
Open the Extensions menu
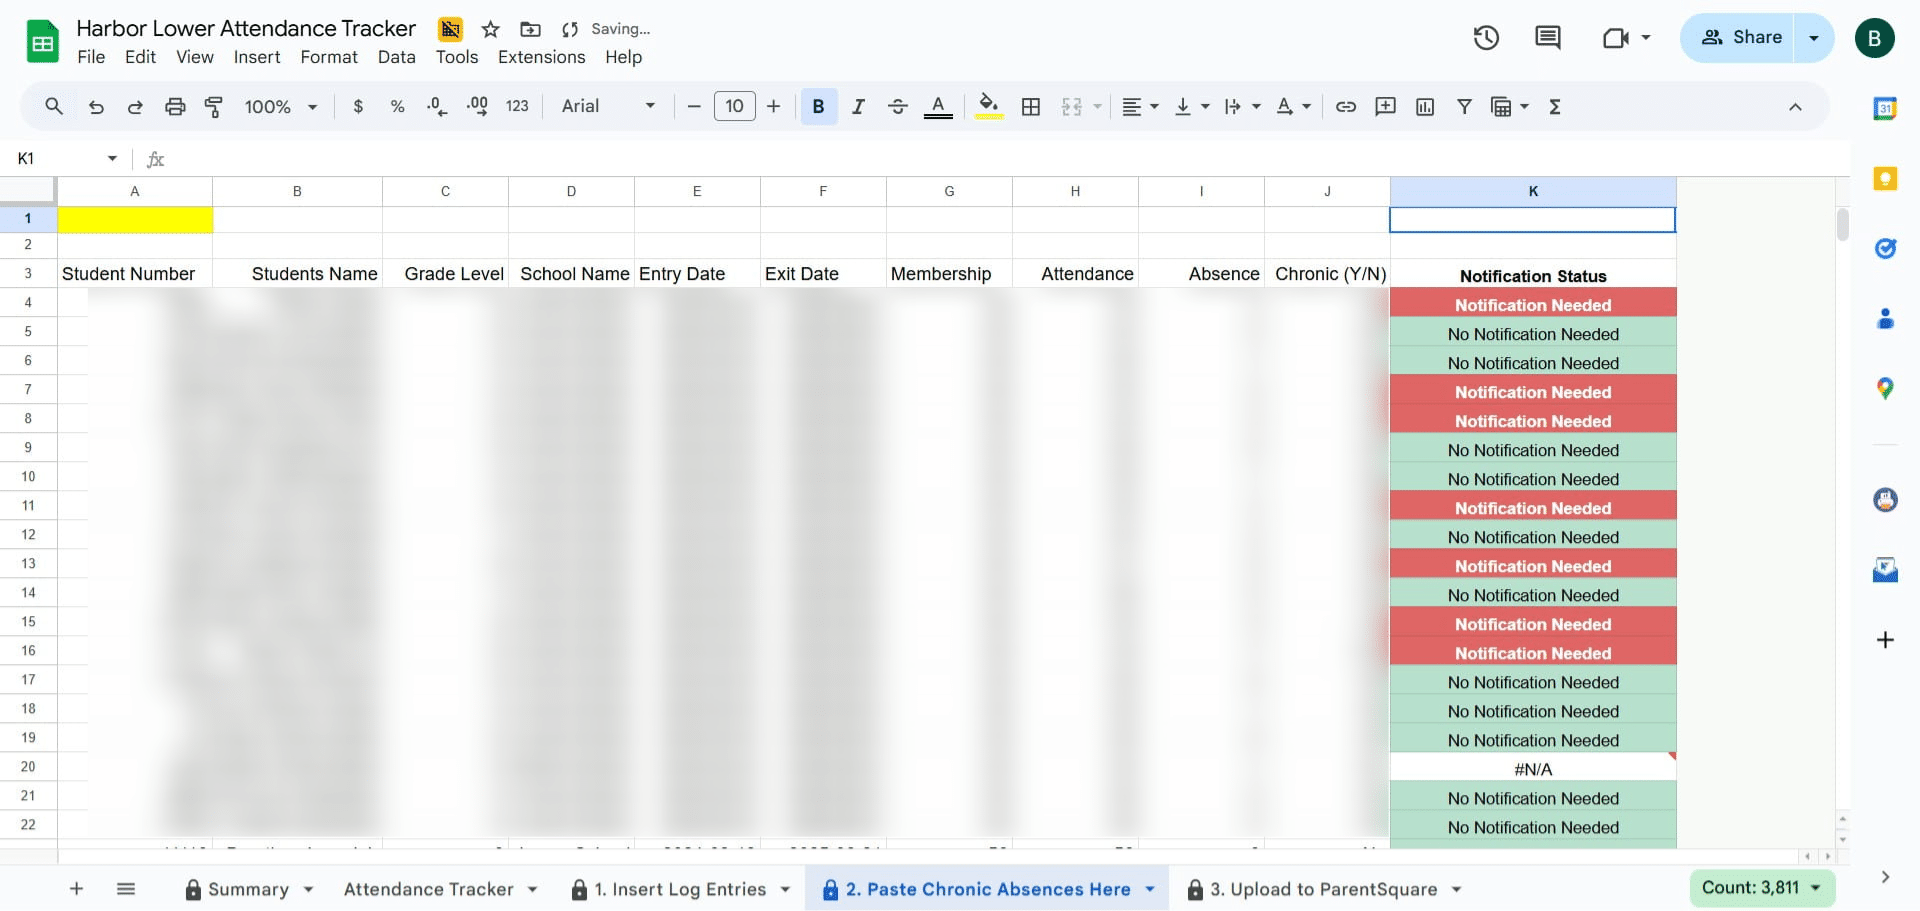(541, 57)
